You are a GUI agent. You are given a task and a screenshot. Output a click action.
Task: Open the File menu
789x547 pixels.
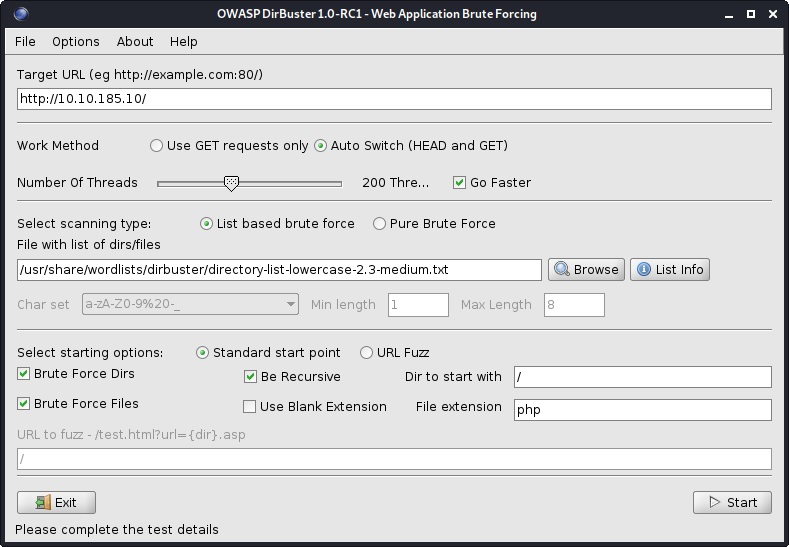pos(25,42)
